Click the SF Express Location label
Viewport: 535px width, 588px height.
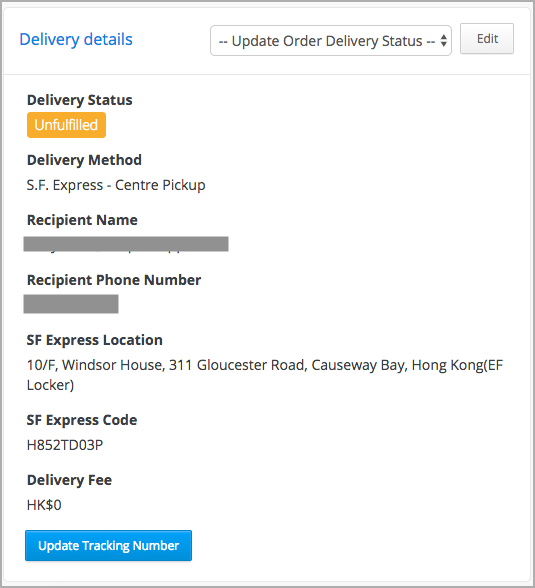click(94, 340)
